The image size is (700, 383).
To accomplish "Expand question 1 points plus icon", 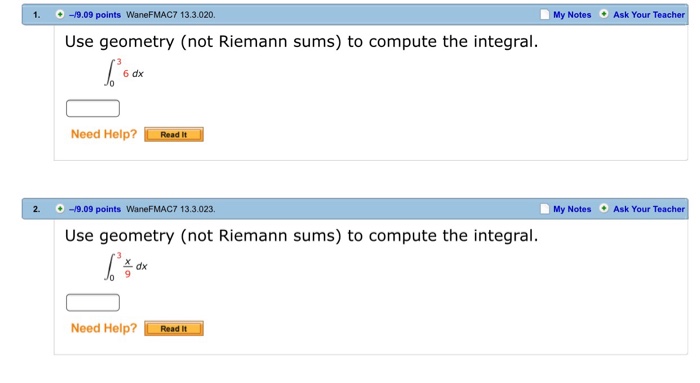I will 60,14.
